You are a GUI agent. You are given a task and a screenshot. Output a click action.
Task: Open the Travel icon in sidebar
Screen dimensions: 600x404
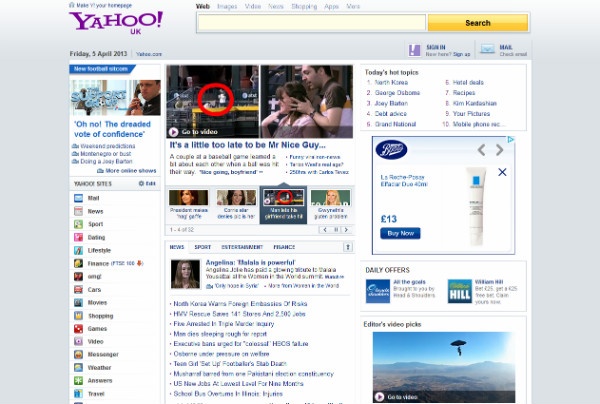click(x=78, y=393)
